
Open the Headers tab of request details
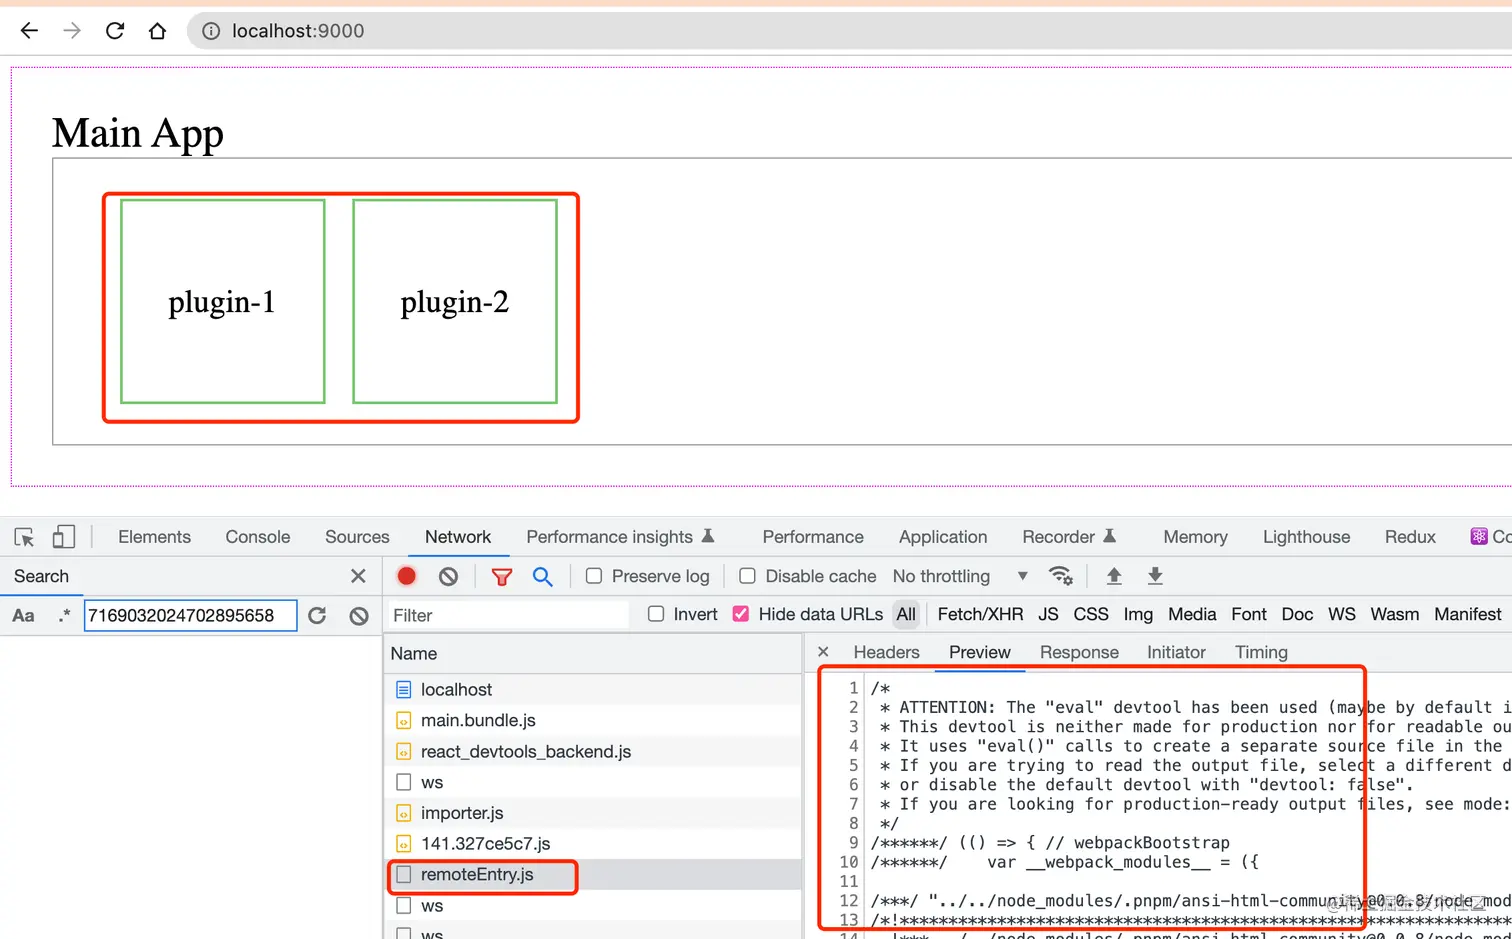[x=886, y=652]
